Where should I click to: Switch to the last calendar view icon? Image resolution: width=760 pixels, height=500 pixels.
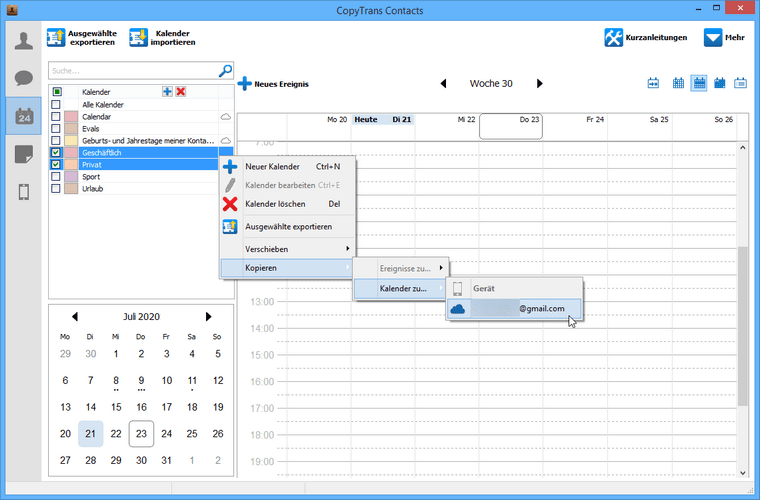740,83
